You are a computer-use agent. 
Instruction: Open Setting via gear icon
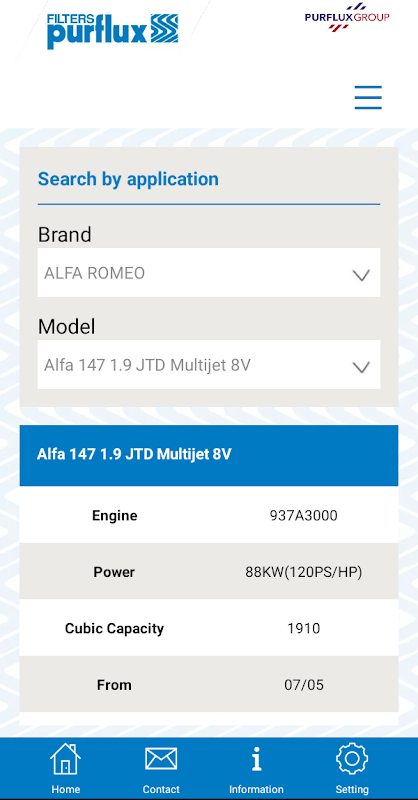(x=352, y=759)
